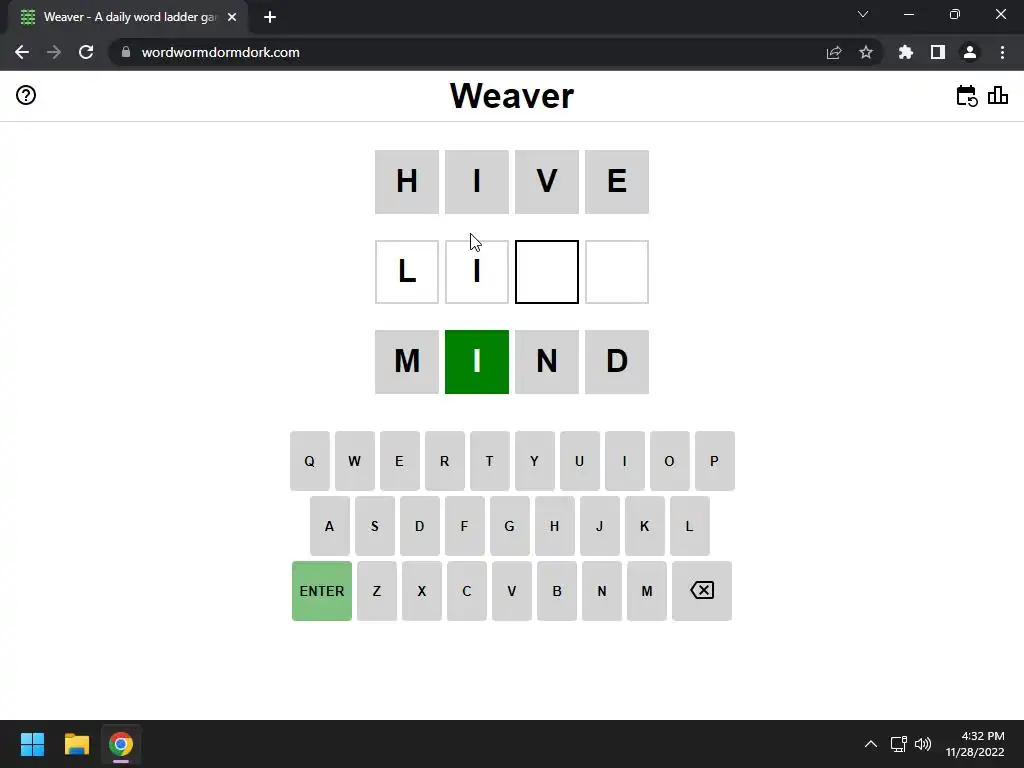The image size is (1024, 768).
Task: Tap the P key on the keyboard
Action: pos(715,461)
